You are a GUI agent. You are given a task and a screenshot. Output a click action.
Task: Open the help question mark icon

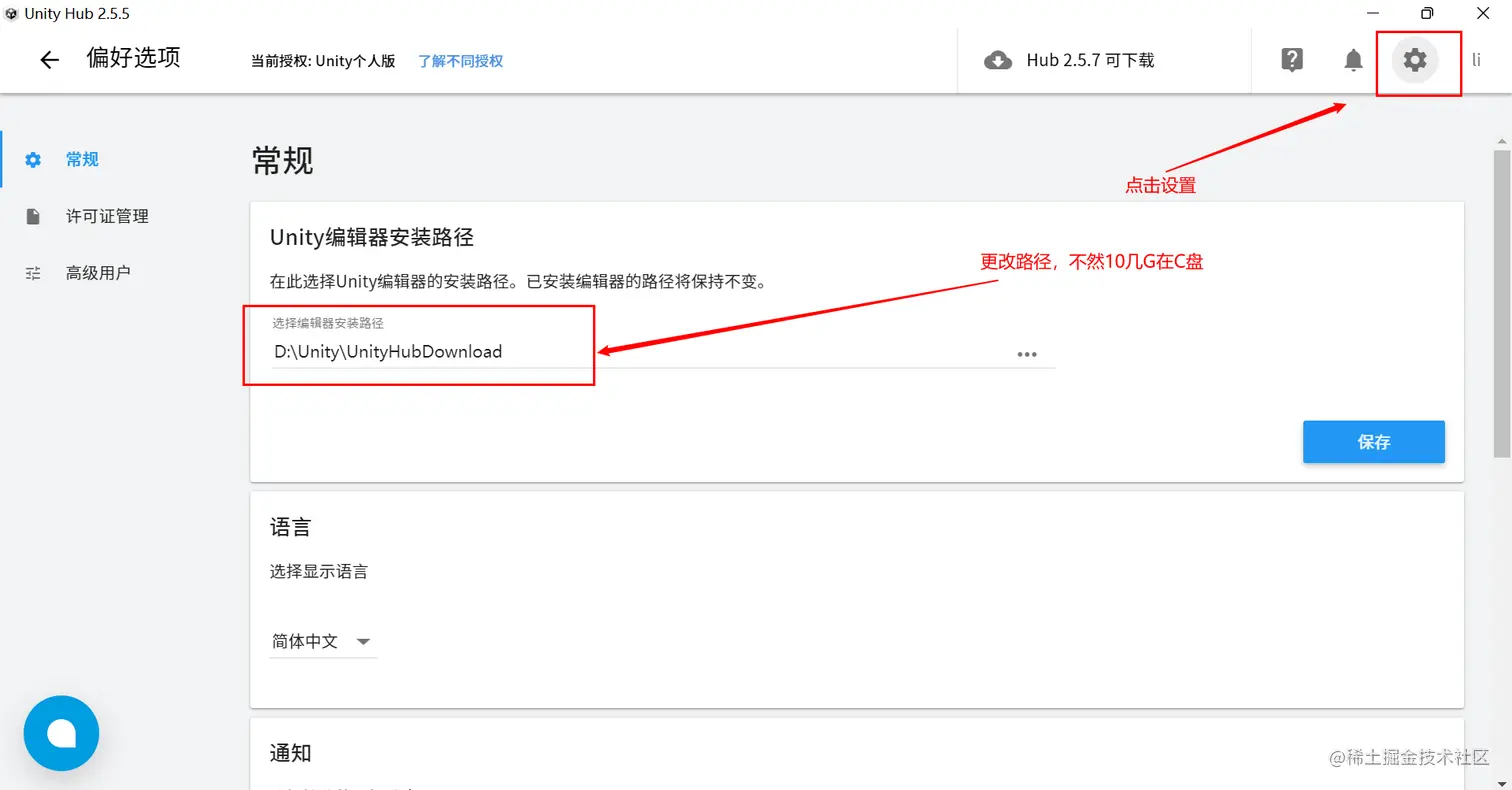coord(1292,60)
